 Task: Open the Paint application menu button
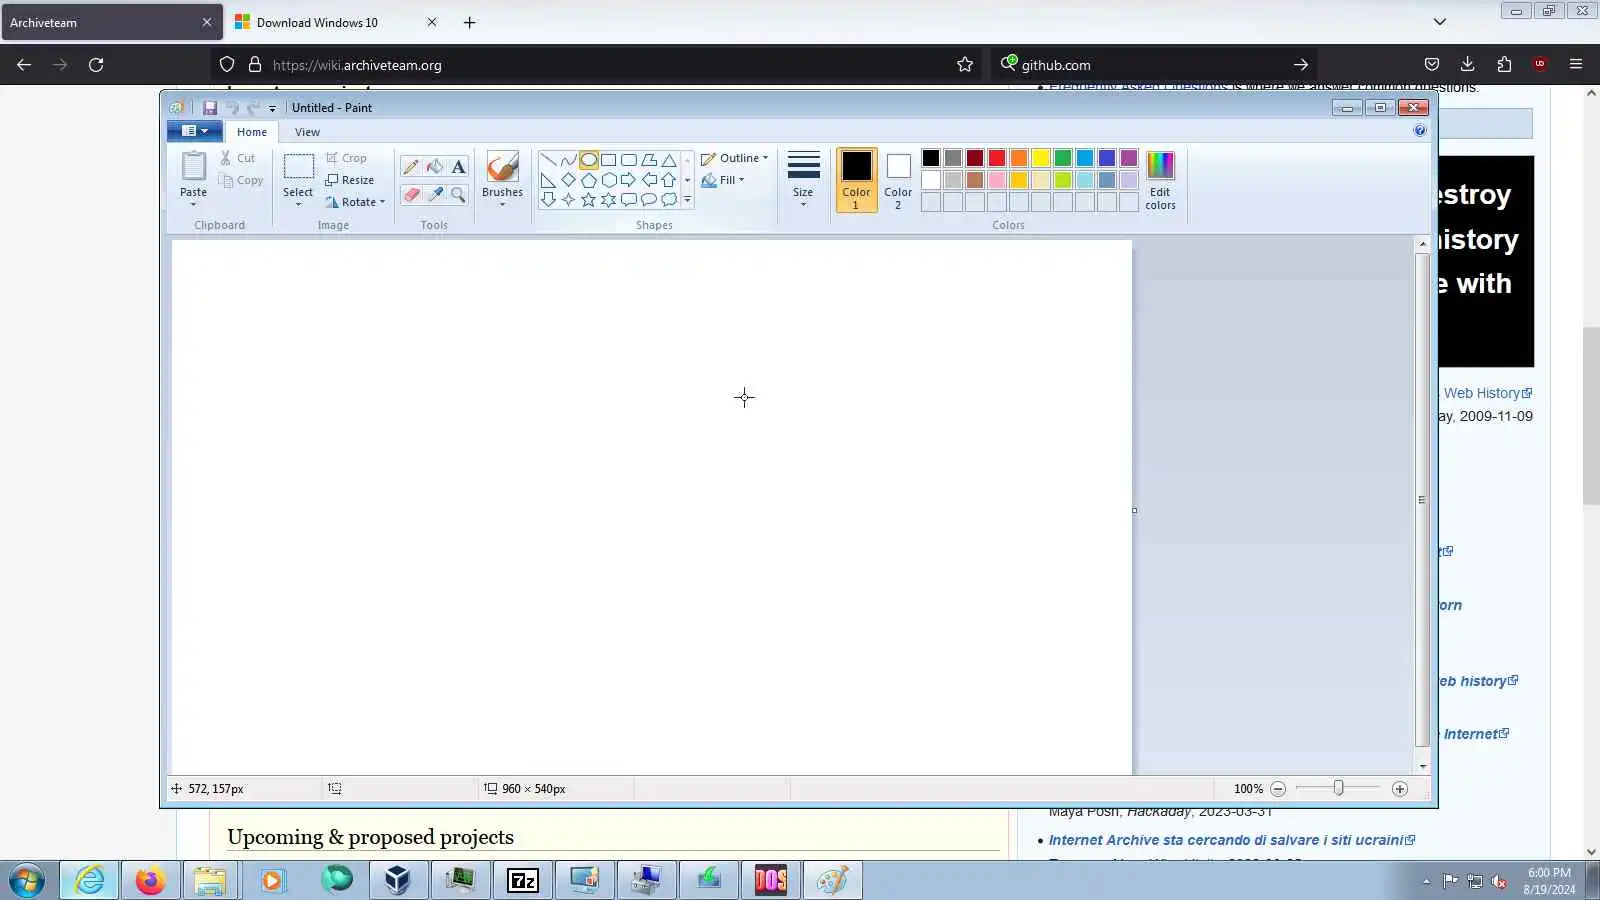coord(194,131)
